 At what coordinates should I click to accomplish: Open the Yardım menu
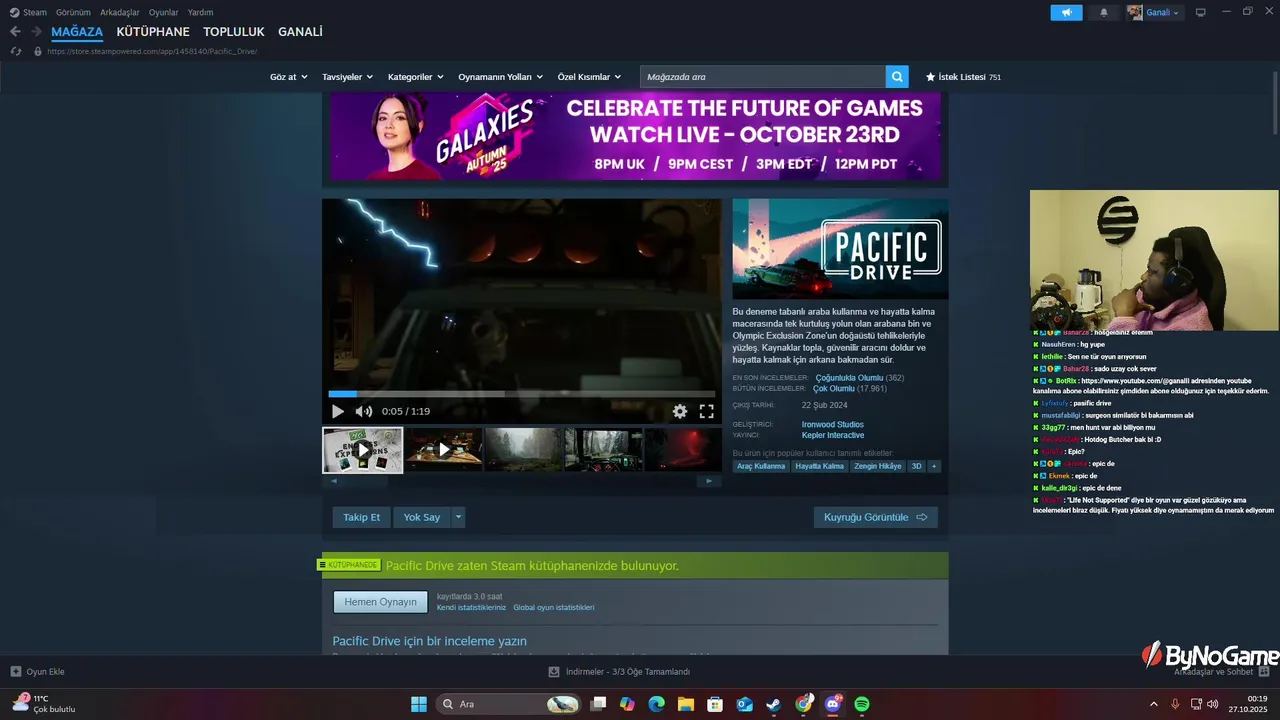click(x=200, y=12)
